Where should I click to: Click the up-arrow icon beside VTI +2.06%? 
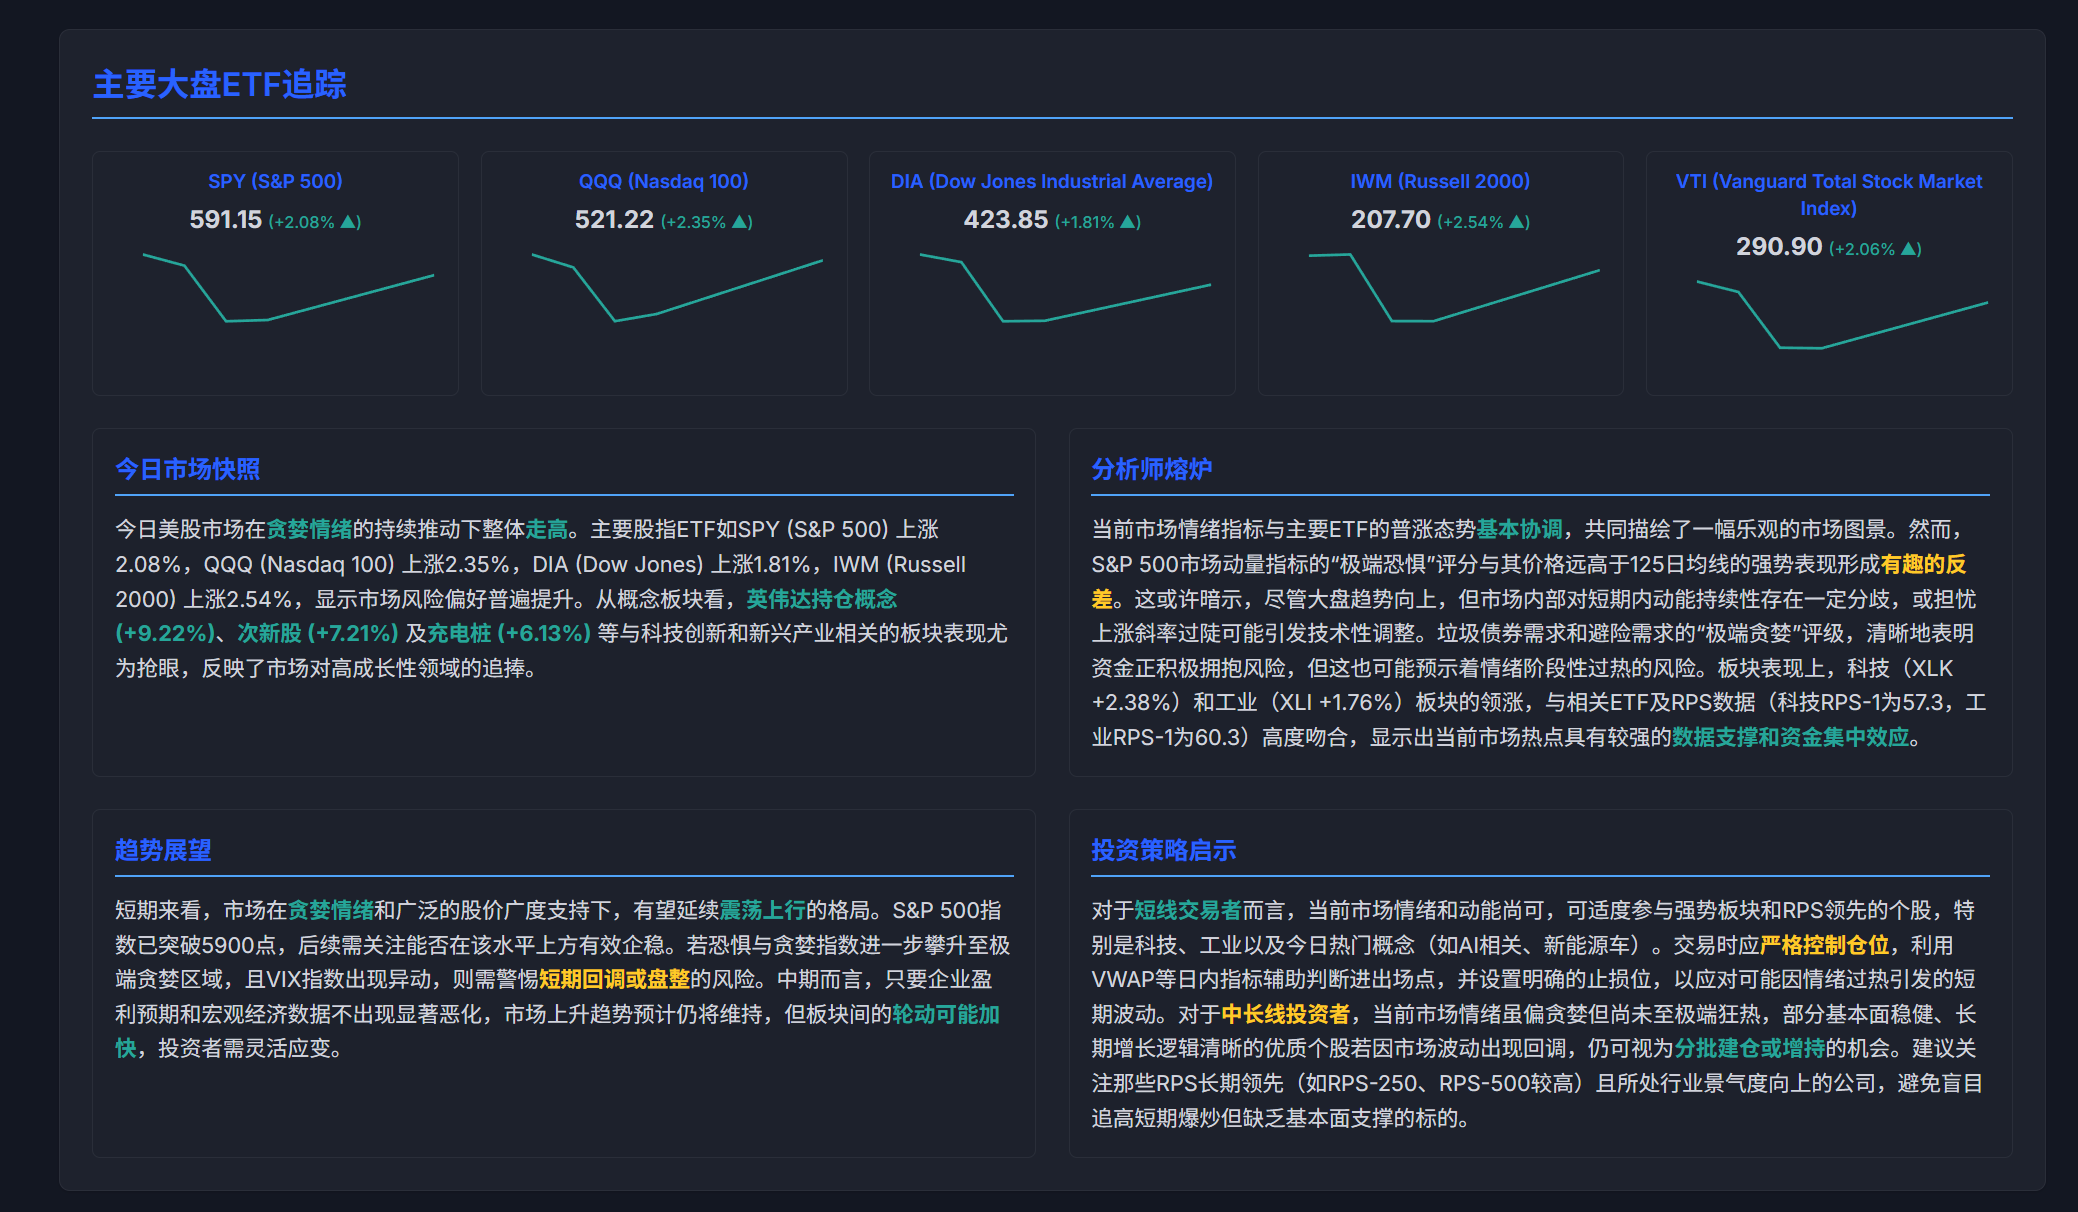(x=1909, y=248)
